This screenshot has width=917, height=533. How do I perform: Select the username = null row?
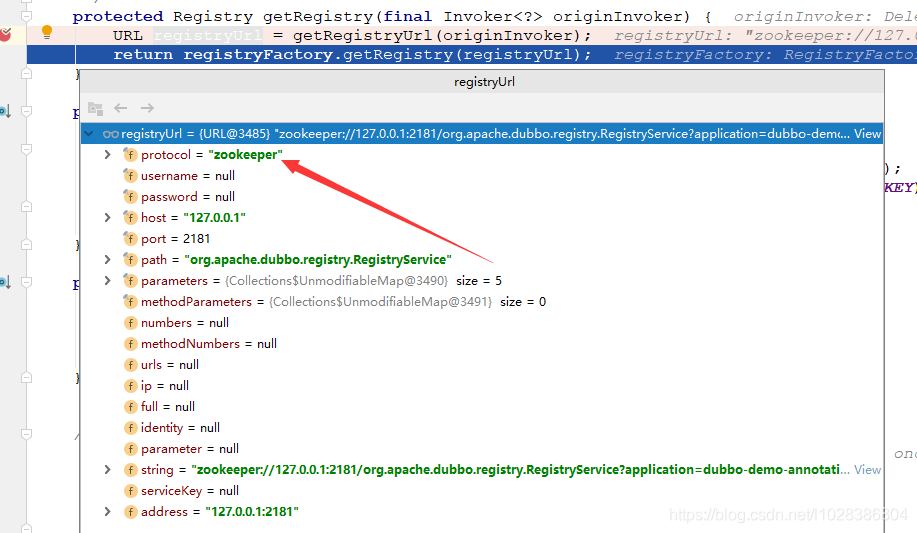pos(482,176)
